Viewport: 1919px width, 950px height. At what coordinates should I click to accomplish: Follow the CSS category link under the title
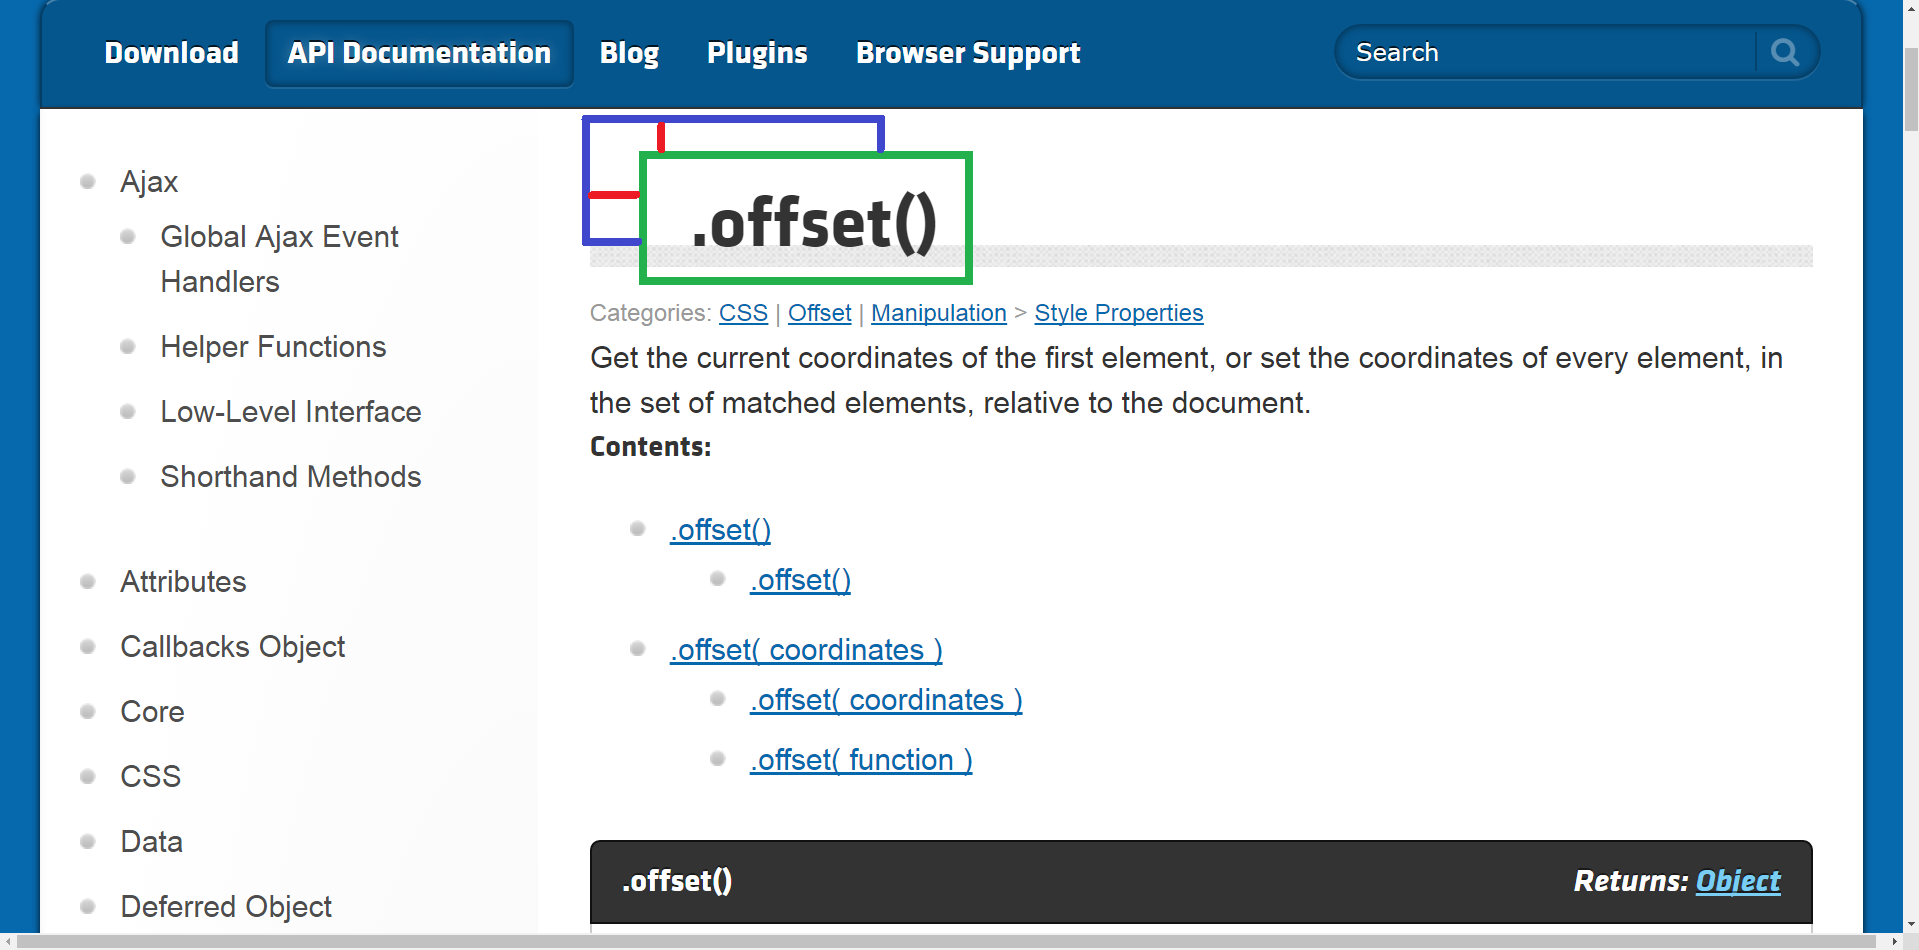coord(743,313)
